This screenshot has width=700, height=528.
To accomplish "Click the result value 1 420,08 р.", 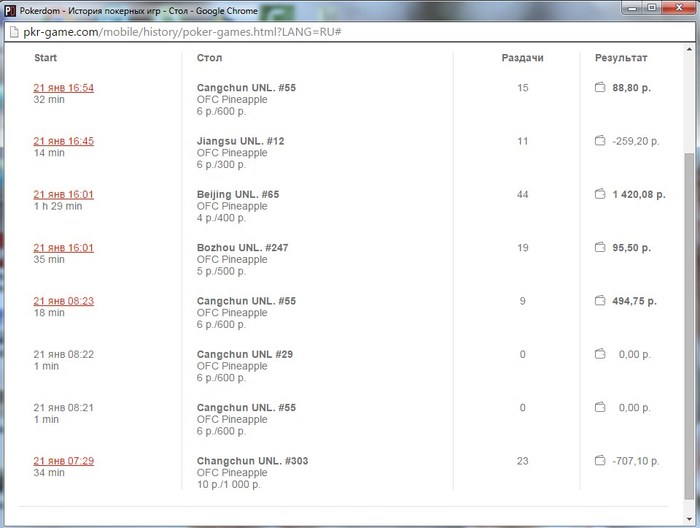I will [x=639, y=195].
